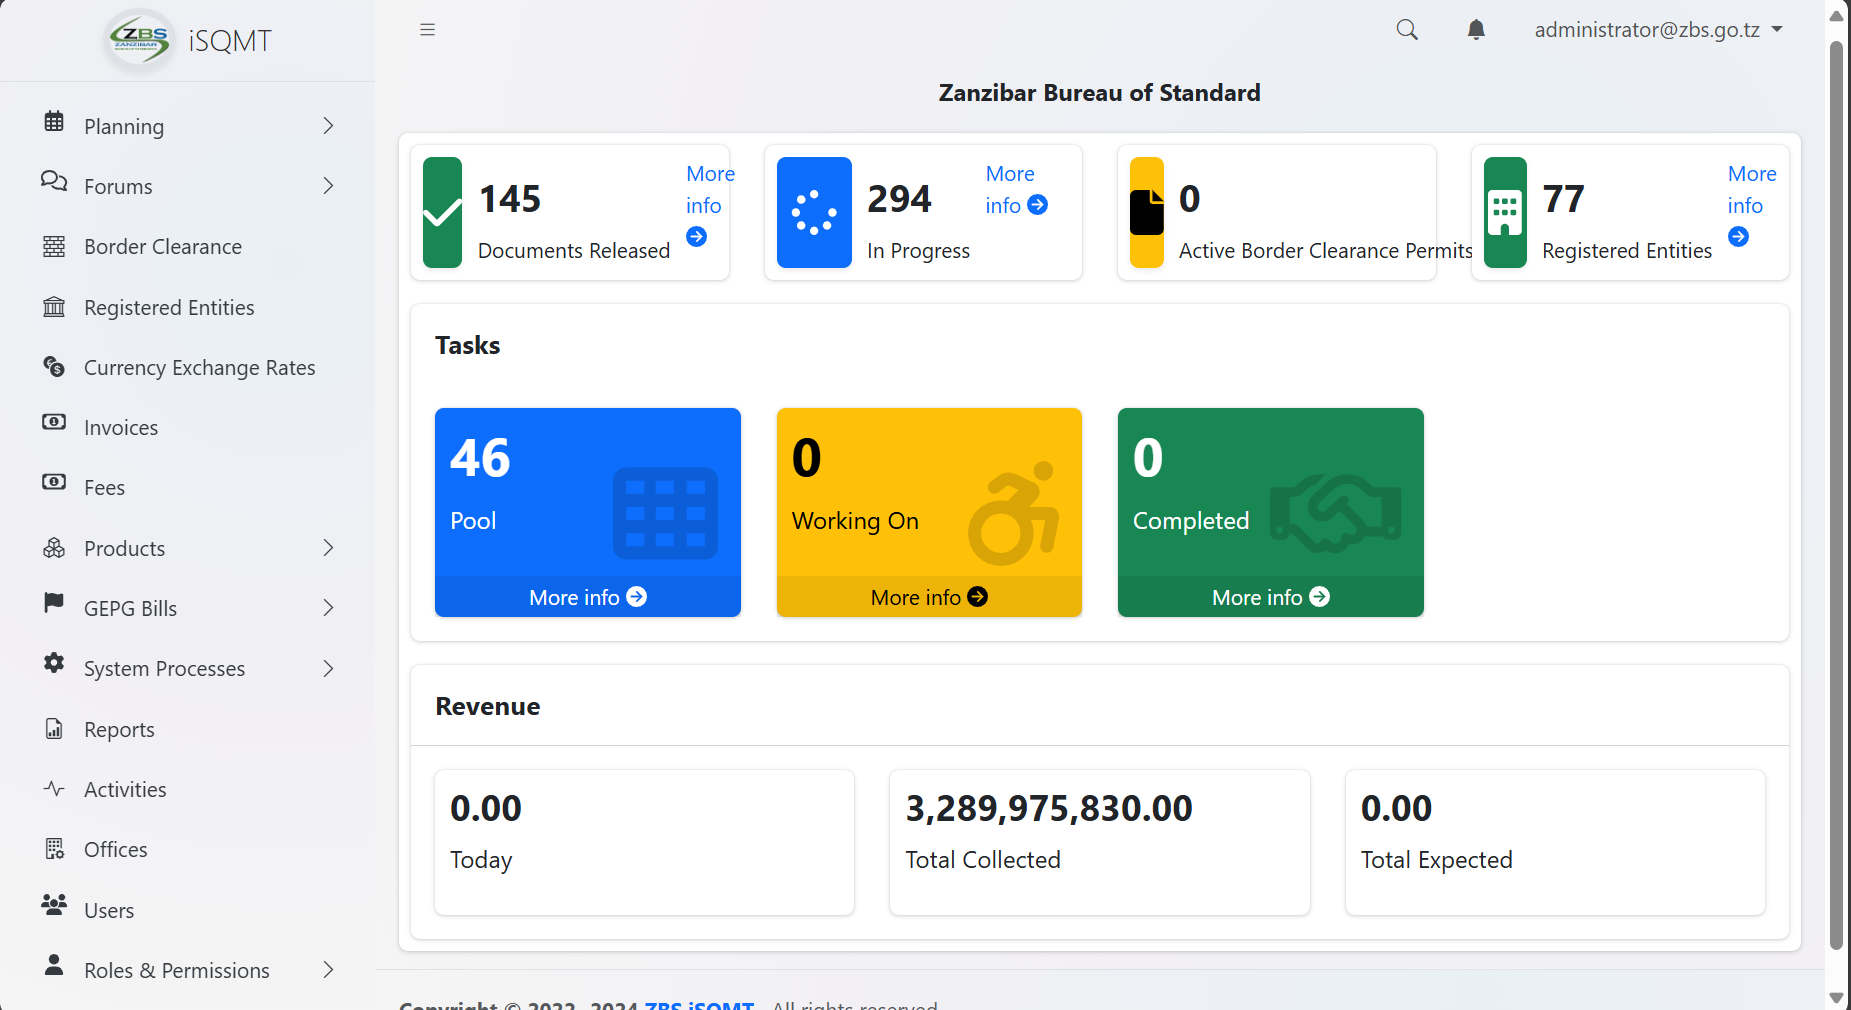Viewport: 1851px width, 1010px height.
Task: Click the green Registered Entities building icon
Action: 1505,212
